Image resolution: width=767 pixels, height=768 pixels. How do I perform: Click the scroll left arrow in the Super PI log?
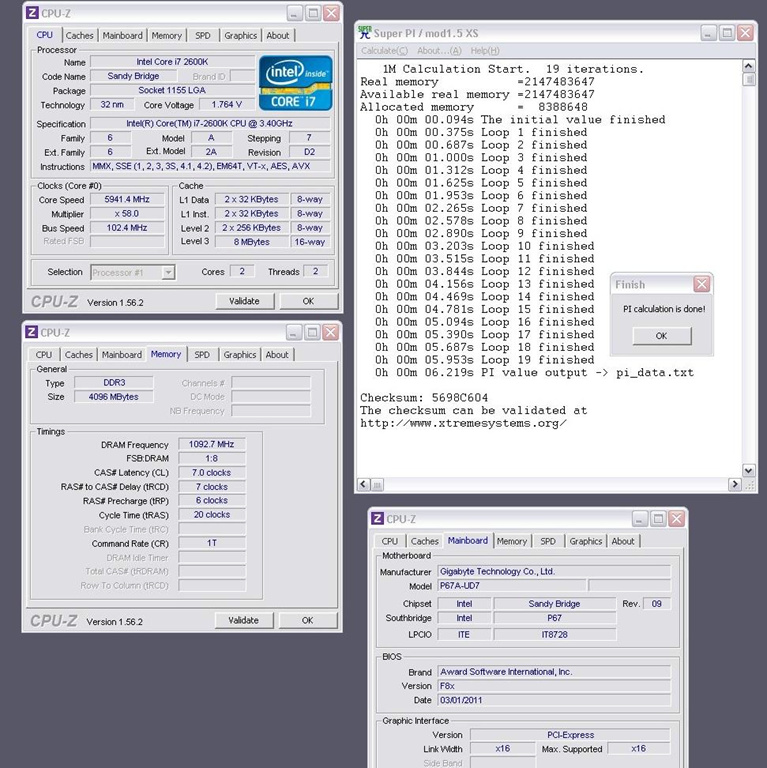pyautogui.click(x=363, y=484)
